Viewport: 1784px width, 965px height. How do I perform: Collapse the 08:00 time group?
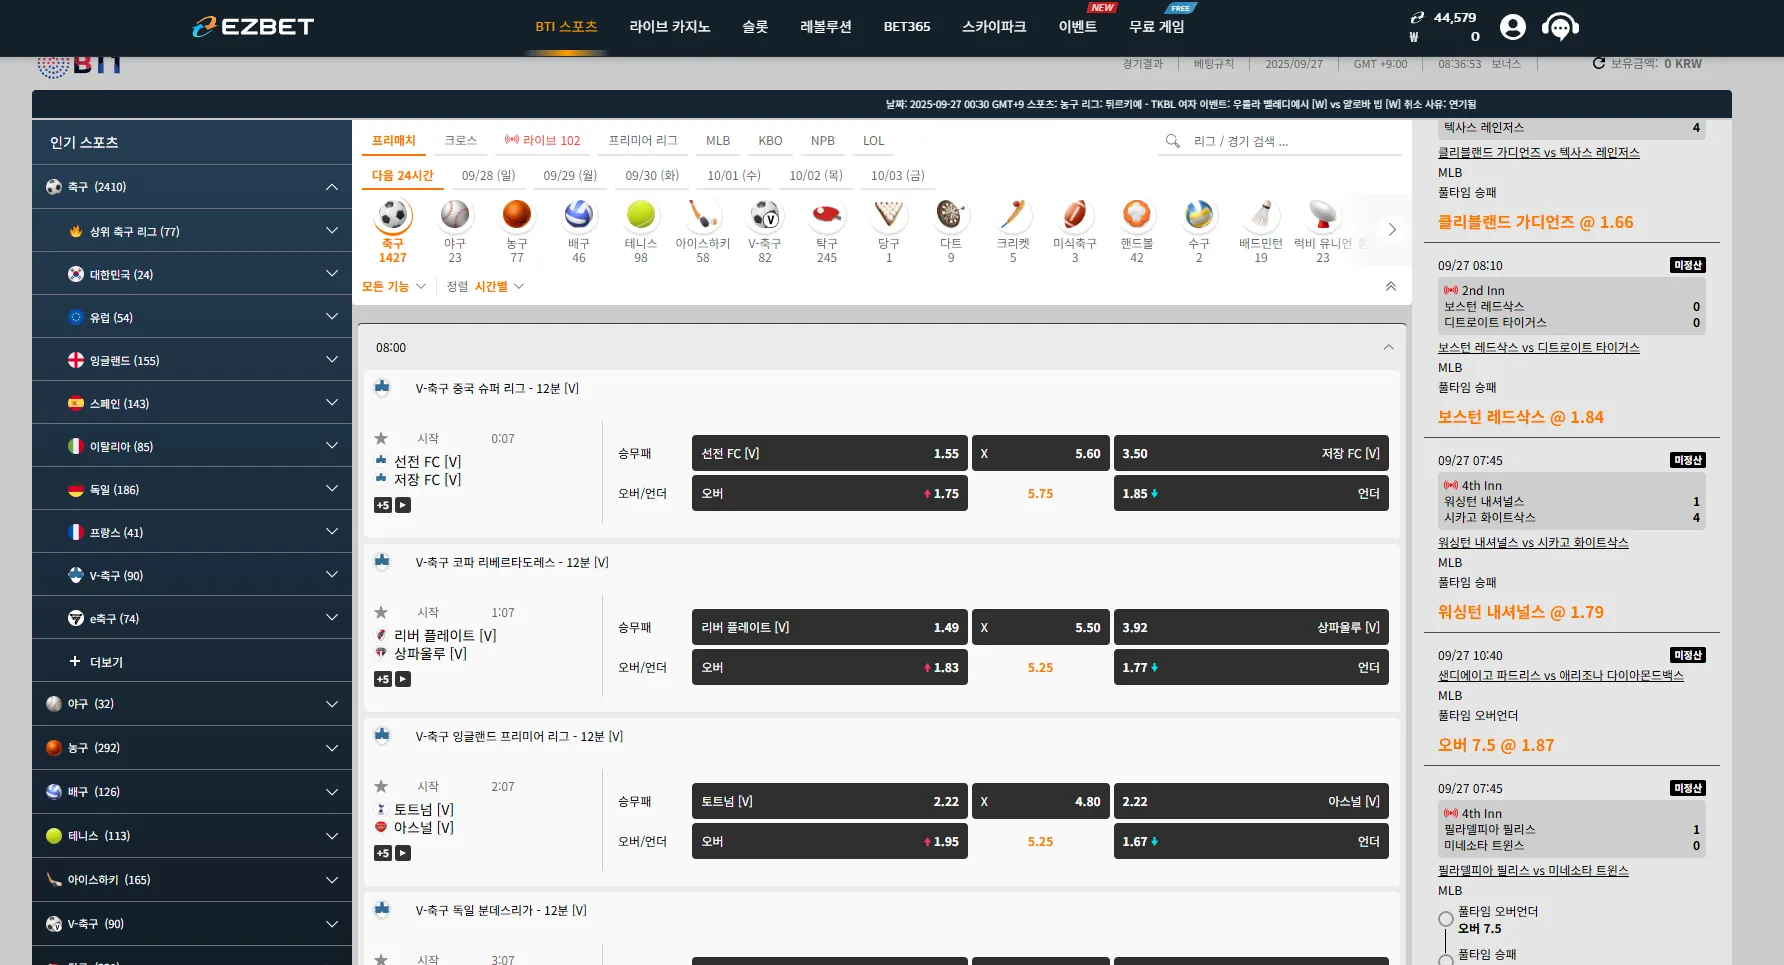[x=1388, y=347]
